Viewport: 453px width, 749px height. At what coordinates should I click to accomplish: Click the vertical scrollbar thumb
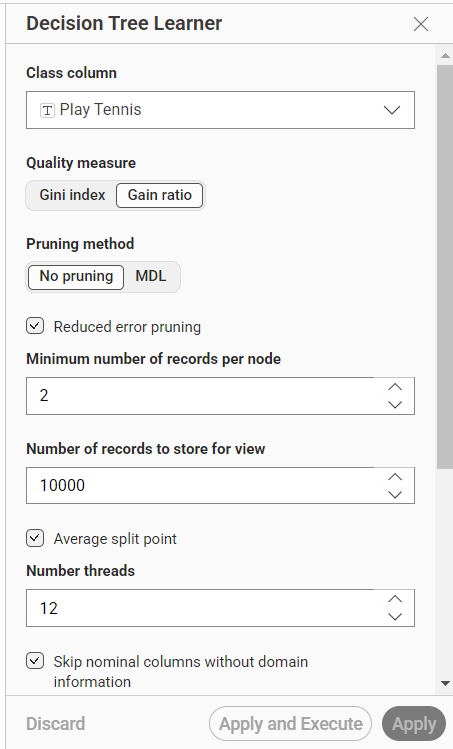[x=445, y=267]
